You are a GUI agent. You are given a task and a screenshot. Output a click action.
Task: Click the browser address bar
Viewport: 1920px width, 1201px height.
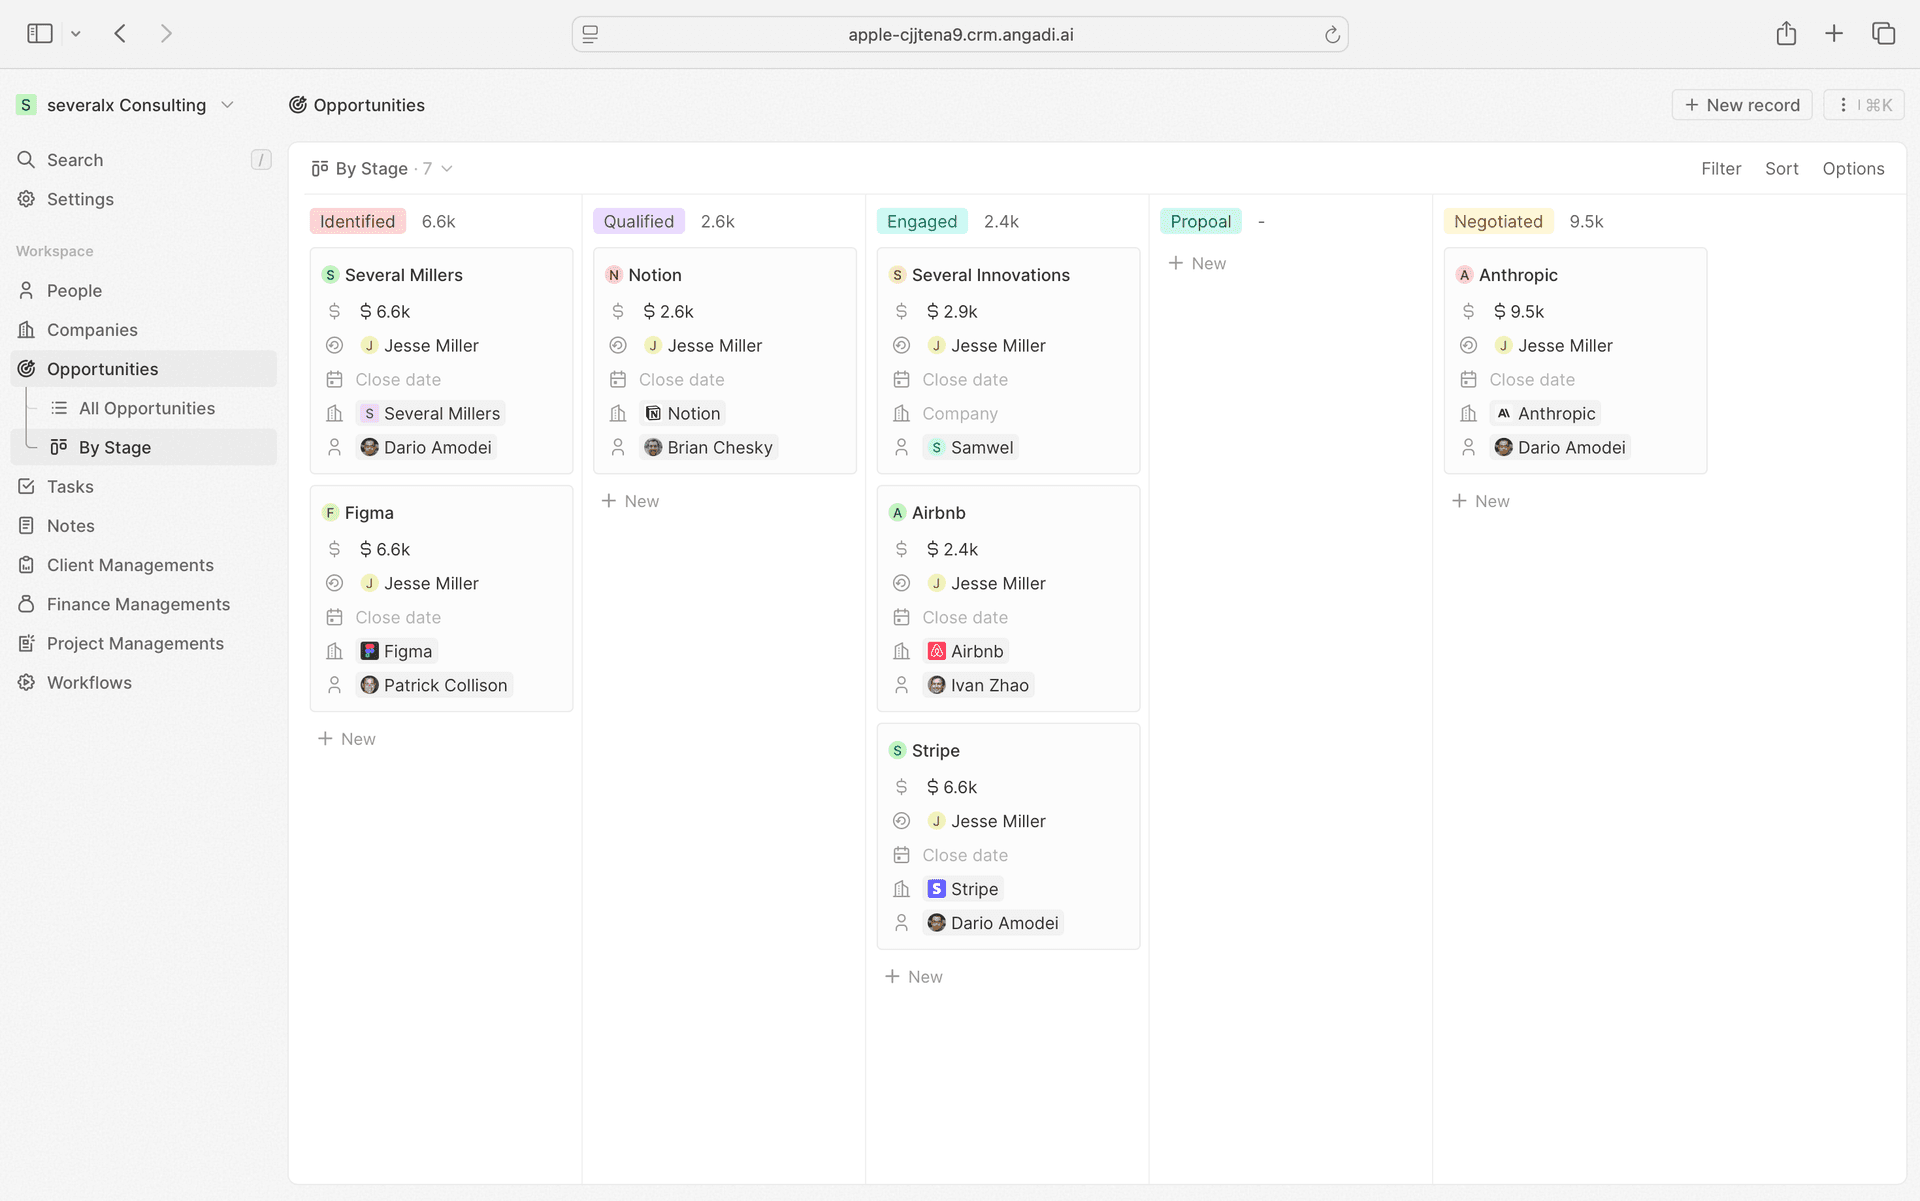(x=960, y=34)
